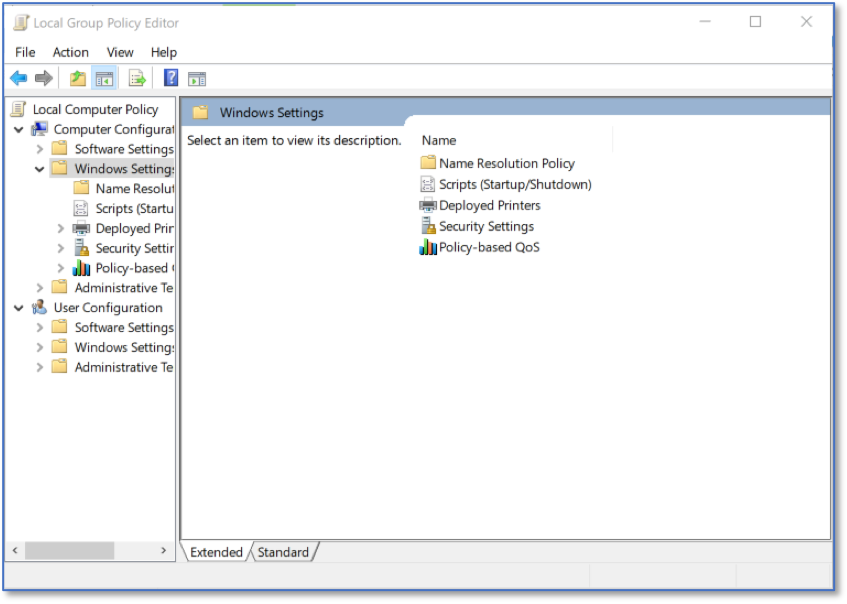Click Security Settings icon in right list
The width and height of the screenshot is (847, 604).
428,226
